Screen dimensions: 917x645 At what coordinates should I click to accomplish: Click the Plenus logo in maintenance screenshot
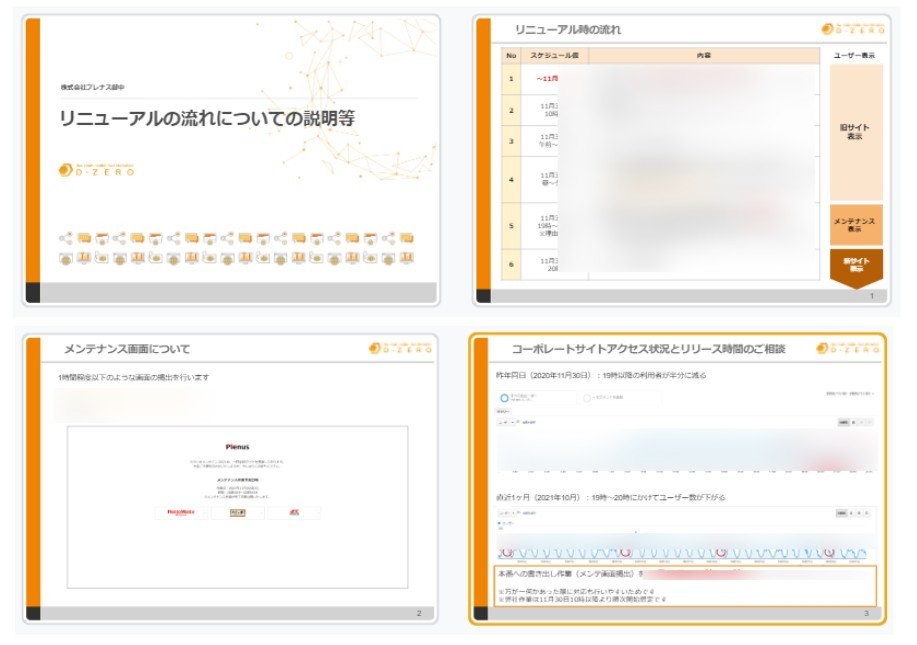click(x=237, y=446)
